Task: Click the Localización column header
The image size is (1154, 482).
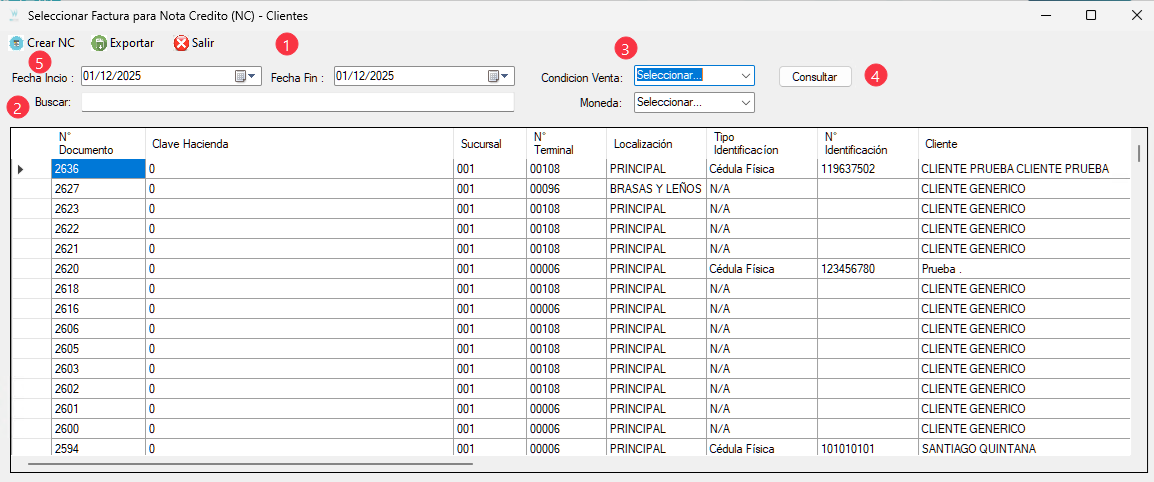Action: [x=655, y=144]
